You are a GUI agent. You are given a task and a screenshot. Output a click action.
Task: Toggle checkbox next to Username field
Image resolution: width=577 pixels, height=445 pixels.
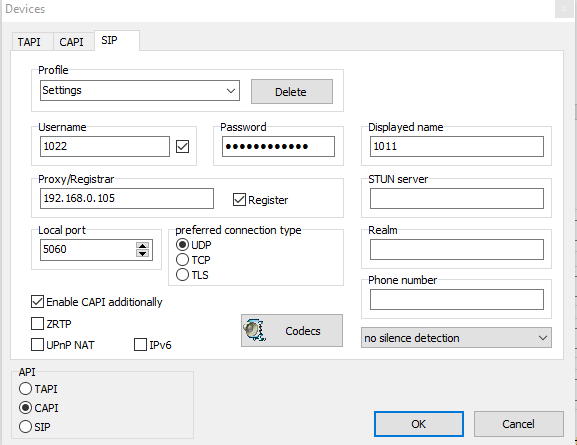coord(183,146)
